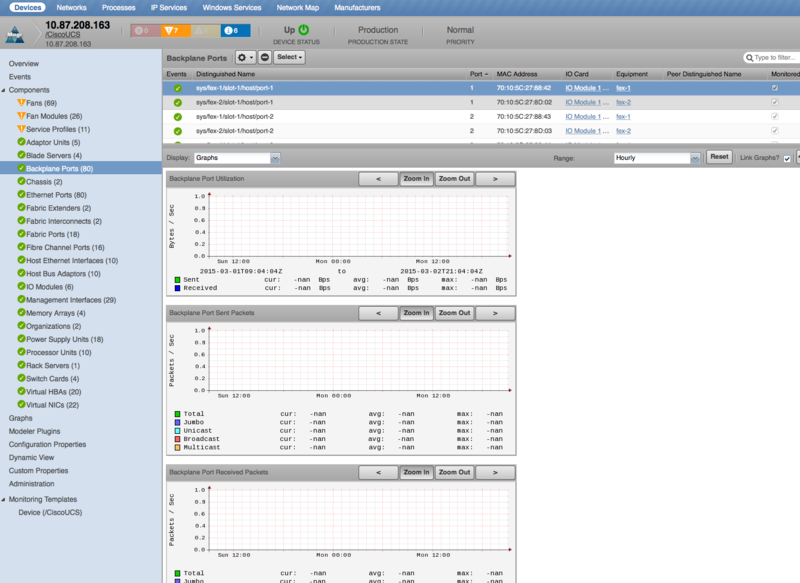Open the Network Map tab
Viewport: 800px width, 583px height.
coord(297,8)
